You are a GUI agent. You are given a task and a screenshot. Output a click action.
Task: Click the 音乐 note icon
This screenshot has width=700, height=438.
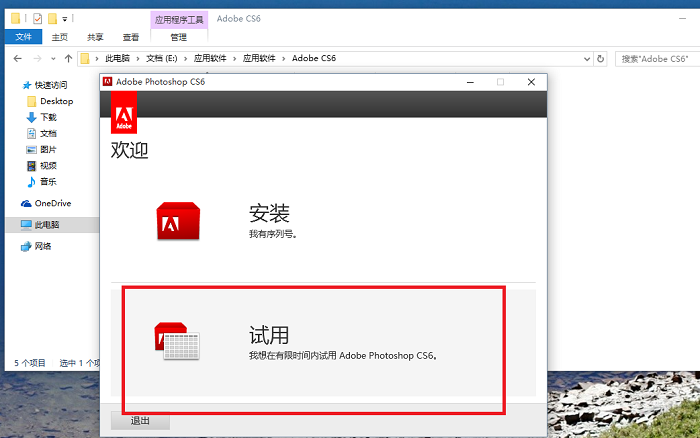(31, 182)
